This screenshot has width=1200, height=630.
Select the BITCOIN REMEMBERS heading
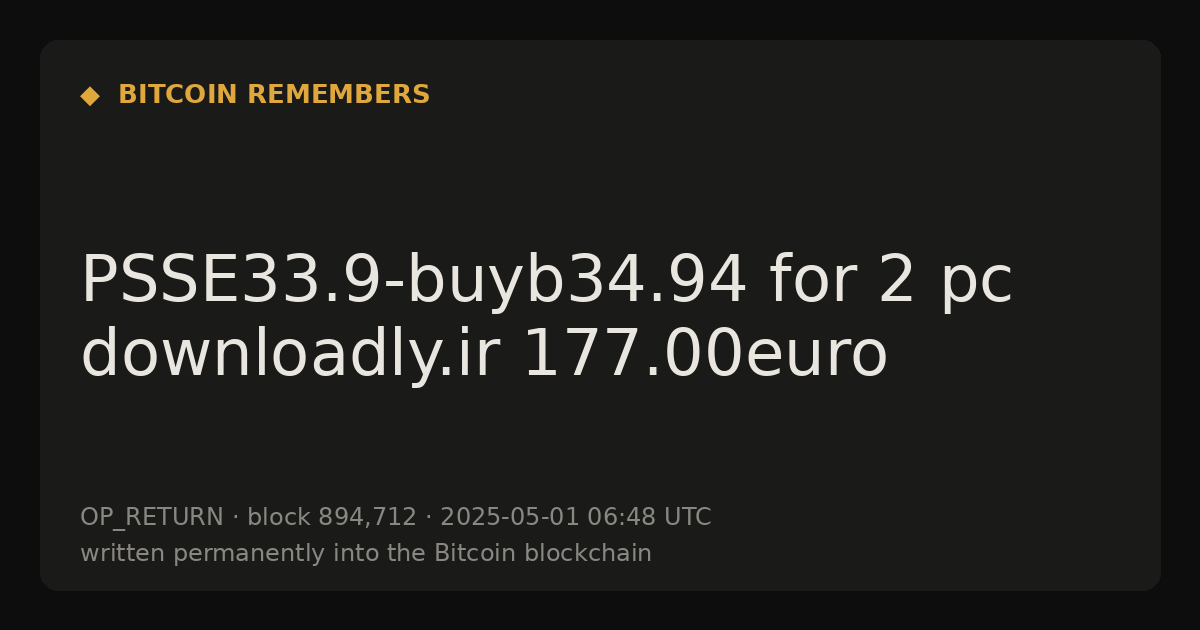(x=274, y=95)
